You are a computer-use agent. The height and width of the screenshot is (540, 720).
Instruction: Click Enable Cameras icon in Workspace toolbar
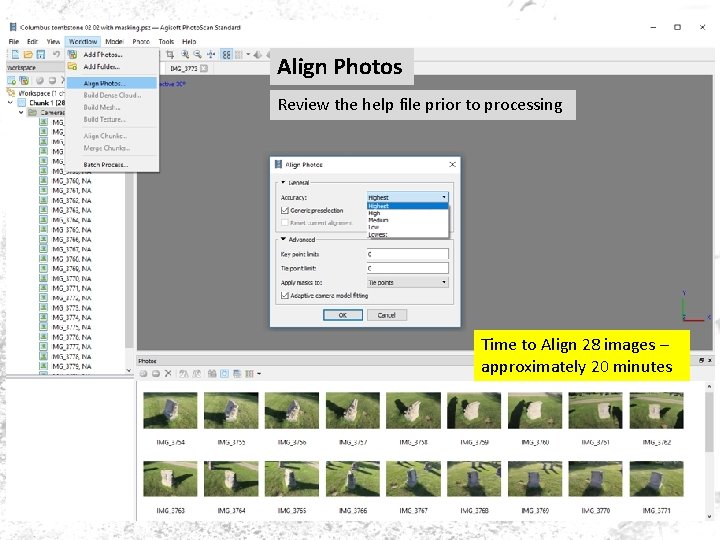point(40,80)
